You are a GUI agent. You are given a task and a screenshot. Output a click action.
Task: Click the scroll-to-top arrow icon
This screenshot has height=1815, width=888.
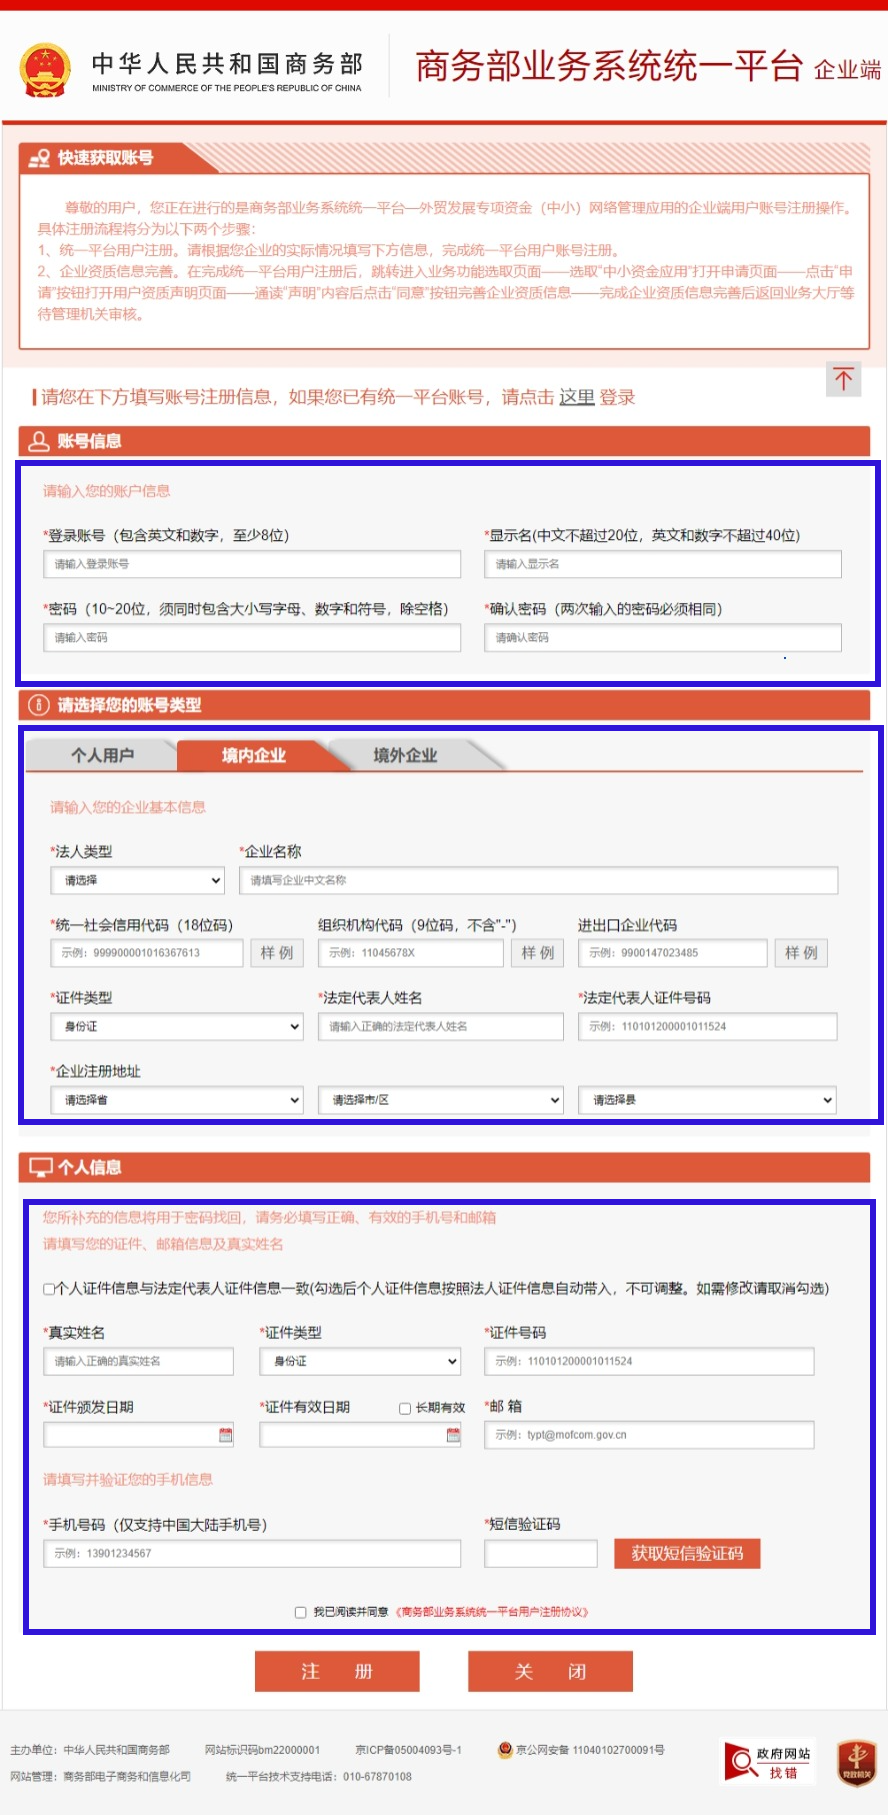843,379
